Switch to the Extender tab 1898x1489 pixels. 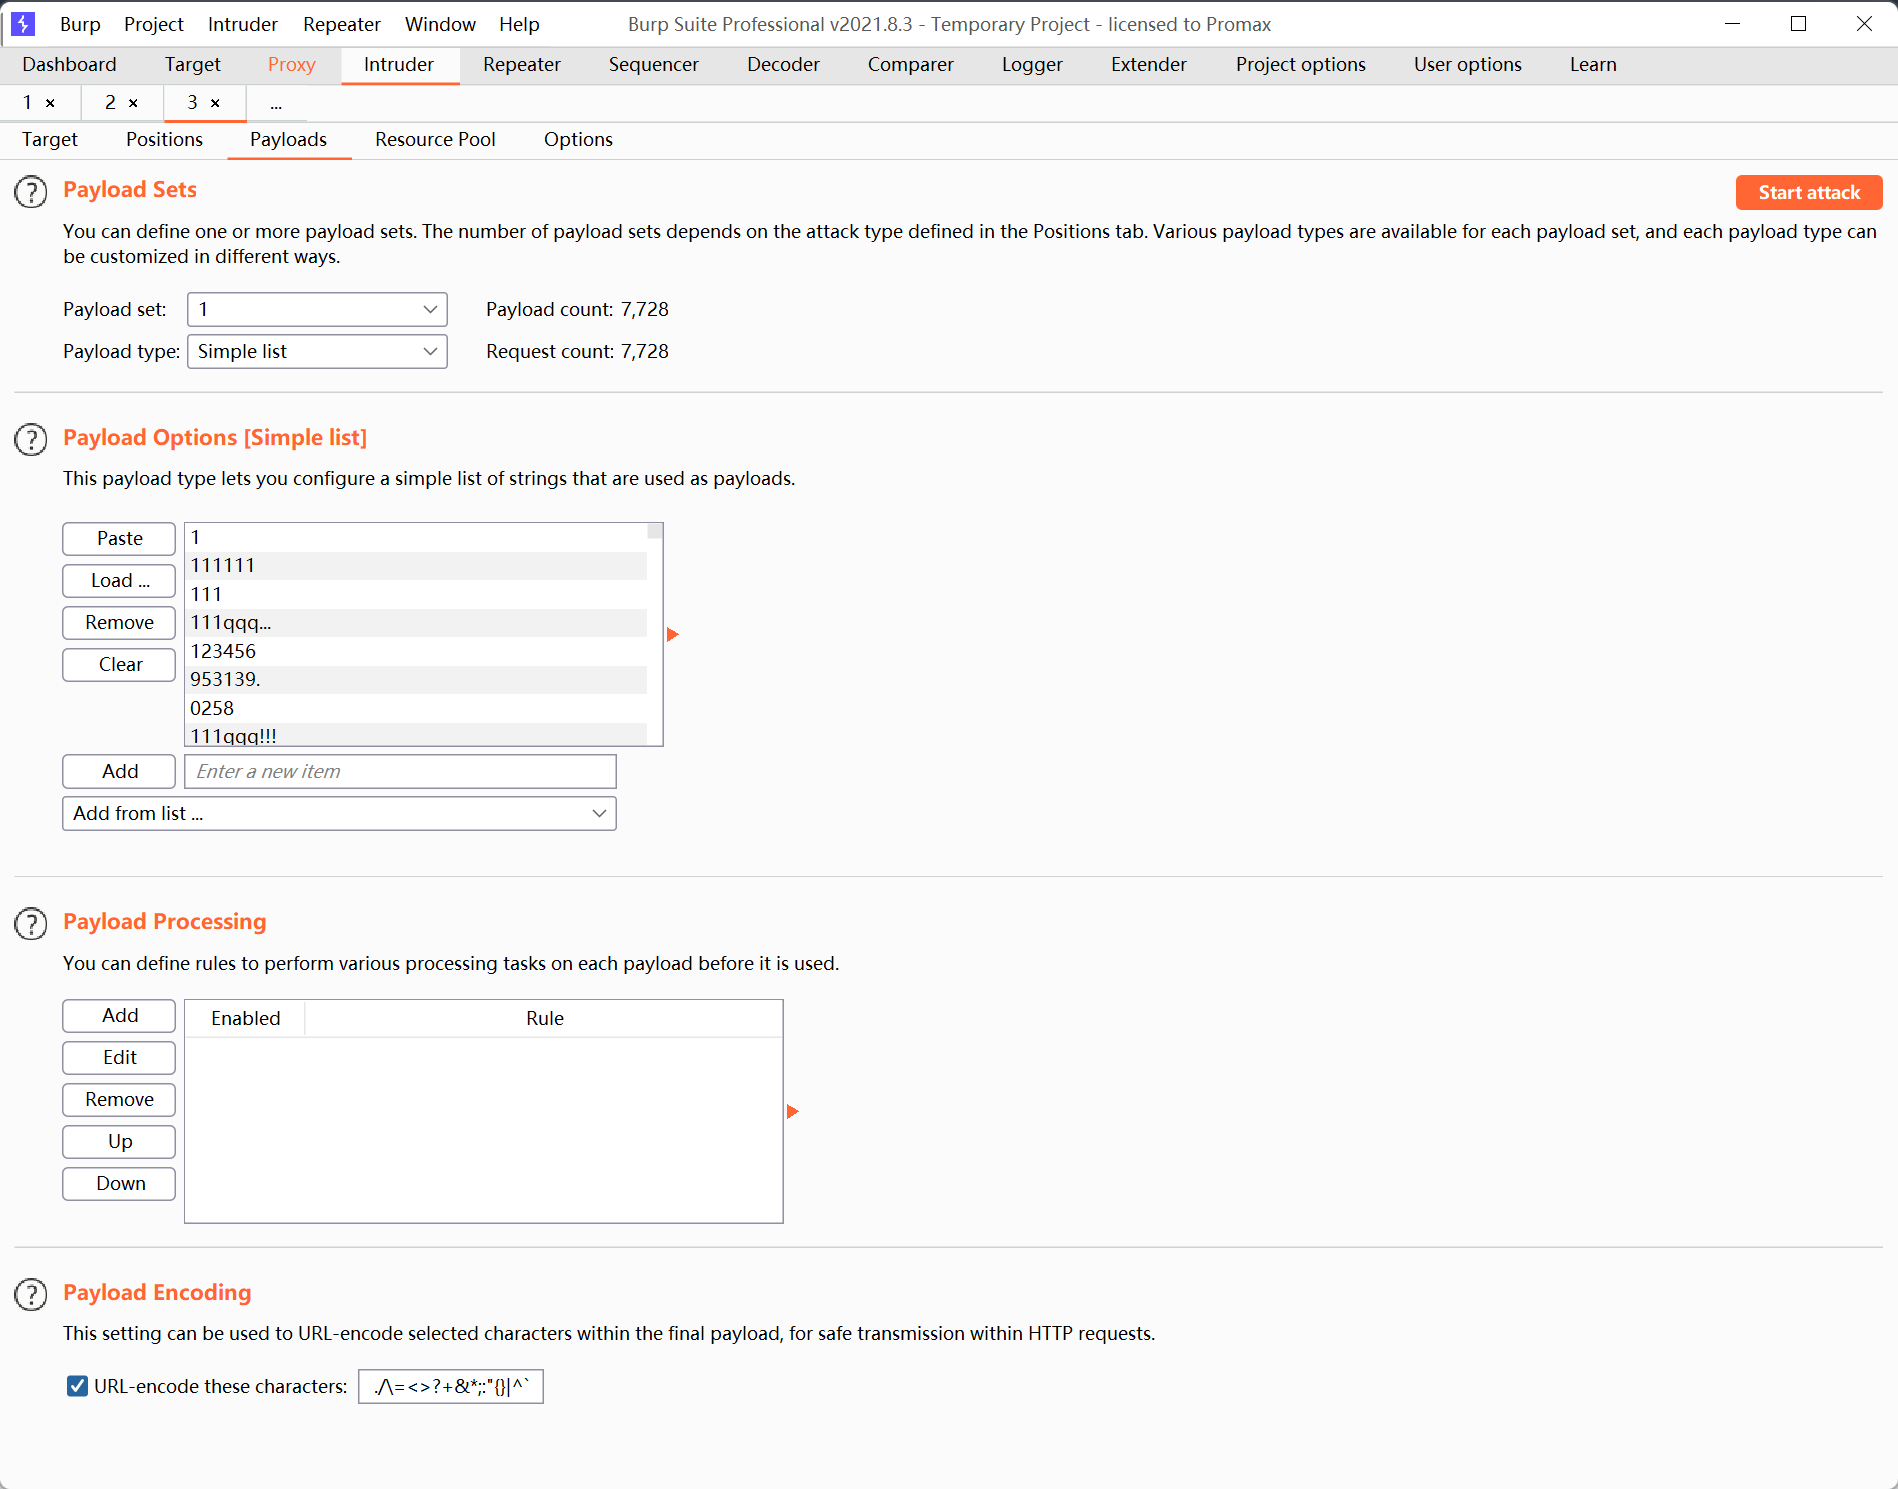[1148, 64]
